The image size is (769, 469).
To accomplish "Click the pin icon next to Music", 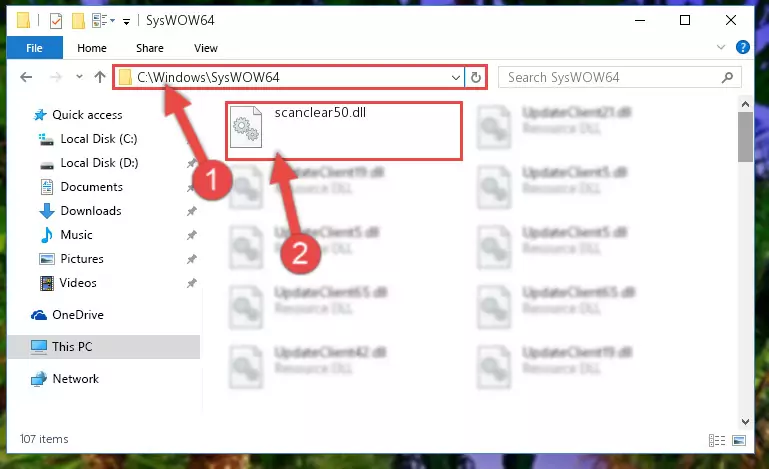I will [191, 235].
